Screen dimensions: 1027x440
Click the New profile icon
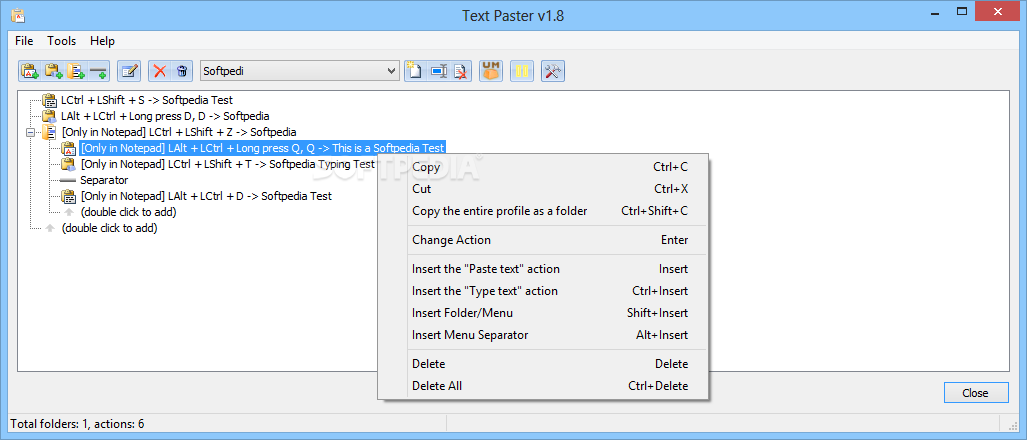(x=414, y=71)
